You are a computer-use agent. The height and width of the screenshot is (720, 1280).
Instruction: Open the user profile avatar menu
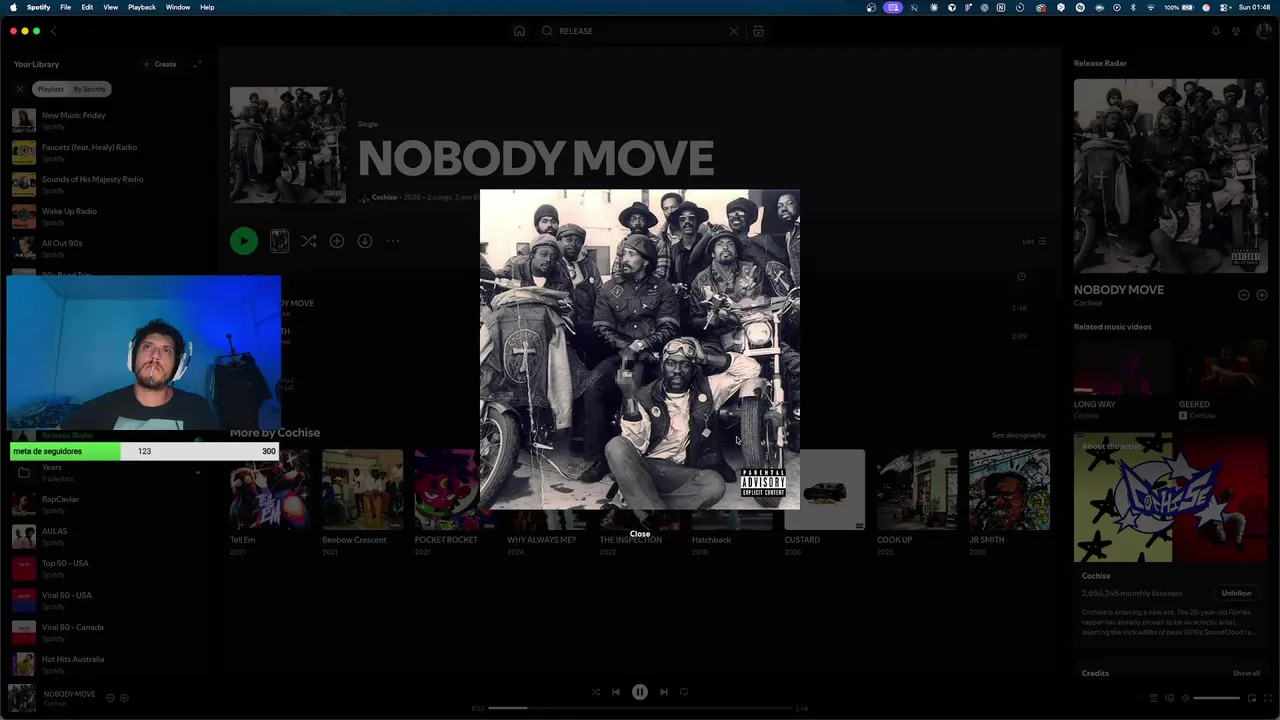[x=1263, y=31]
